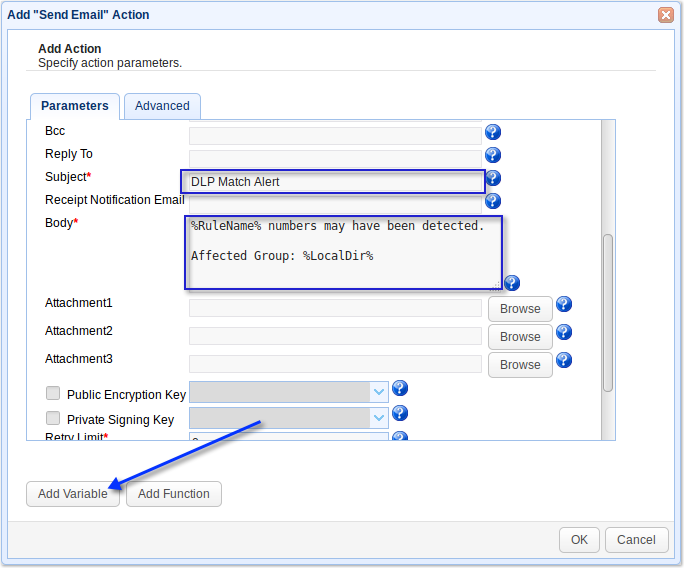
Task: Click inside the Subject input field
Action: pyautogui.click(x=332, y=181)
